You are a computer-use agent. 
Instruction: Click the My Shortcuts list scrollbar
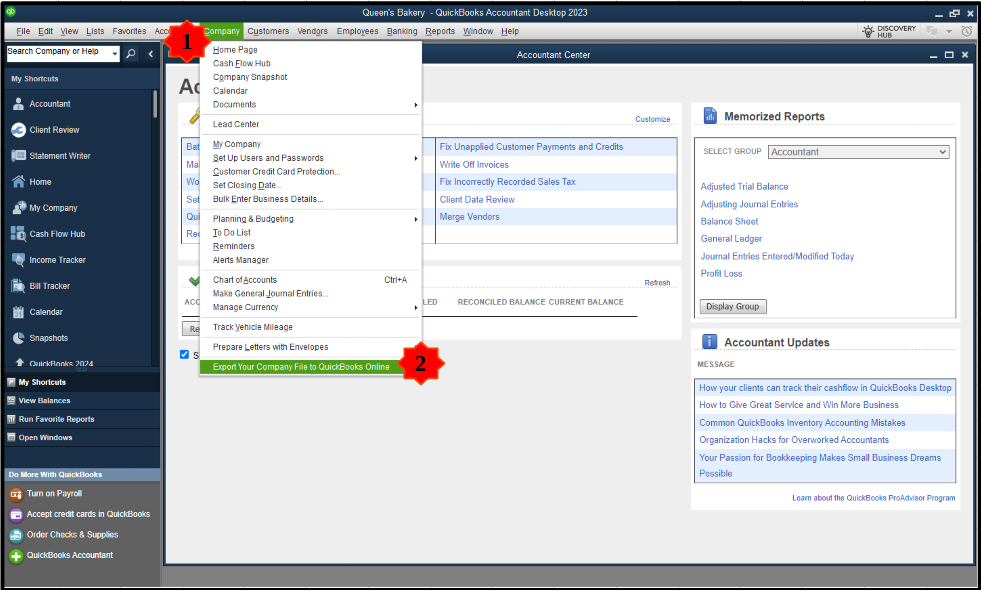click(x=155, y=104)
